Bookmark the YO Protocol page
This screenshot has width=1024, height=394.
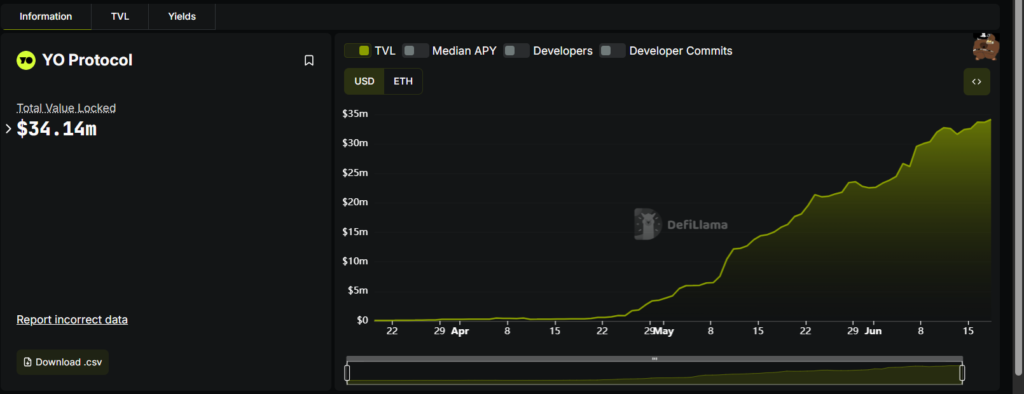pos(309,60)
